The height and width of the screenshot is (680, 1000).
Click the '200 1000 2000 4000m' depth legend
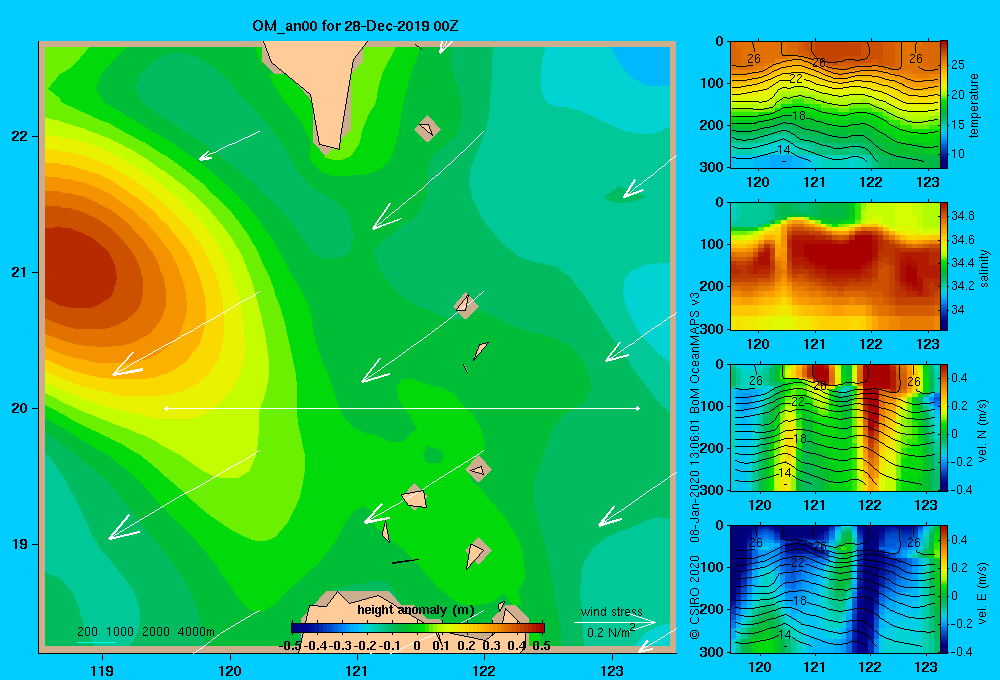tap(145, 632)
